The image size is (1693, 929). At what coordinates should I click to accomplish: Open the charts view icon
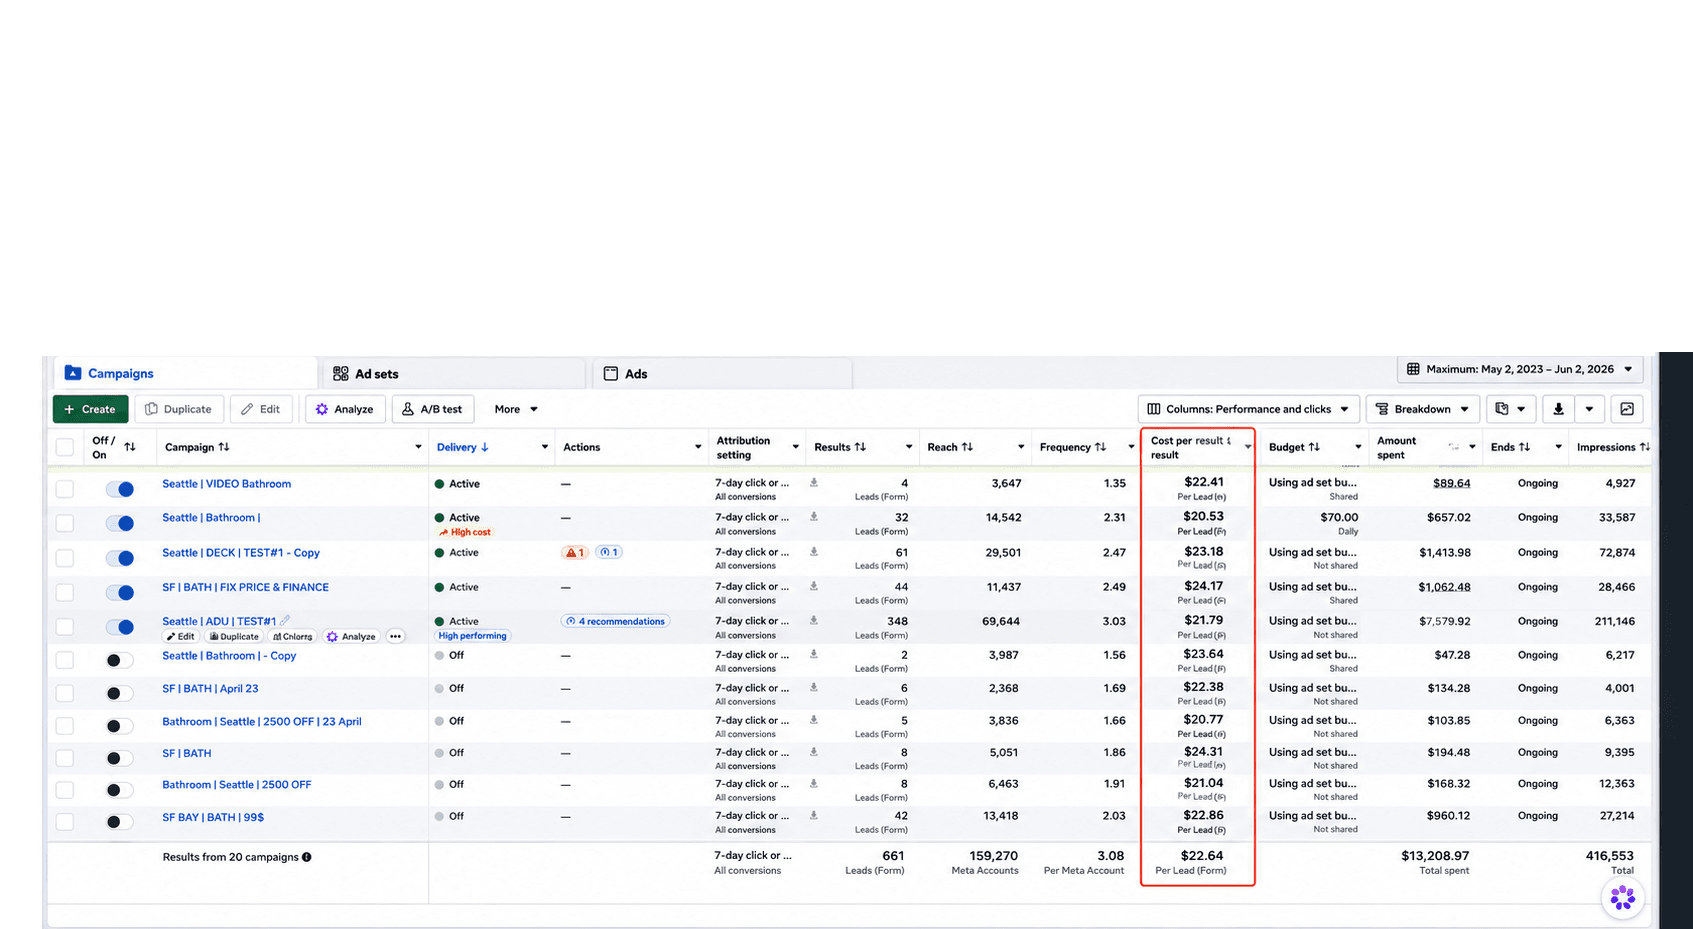(x=1627, y=409)
